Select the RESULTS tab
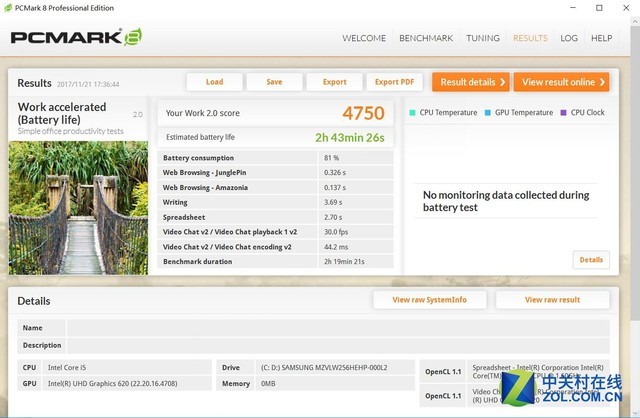The image size is (640, 418). pyautogui.click(x=530, y=38)
